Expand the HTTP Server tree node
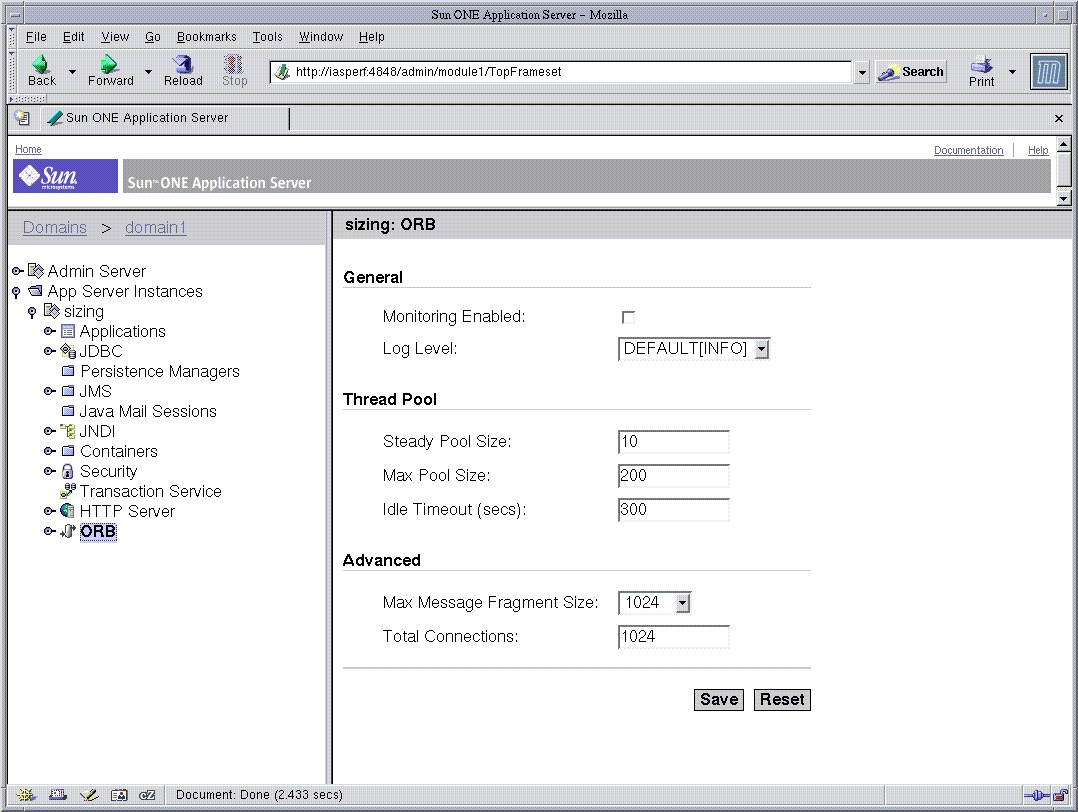This screenshot has height=812, width=1078. click(x=50, y=511)
